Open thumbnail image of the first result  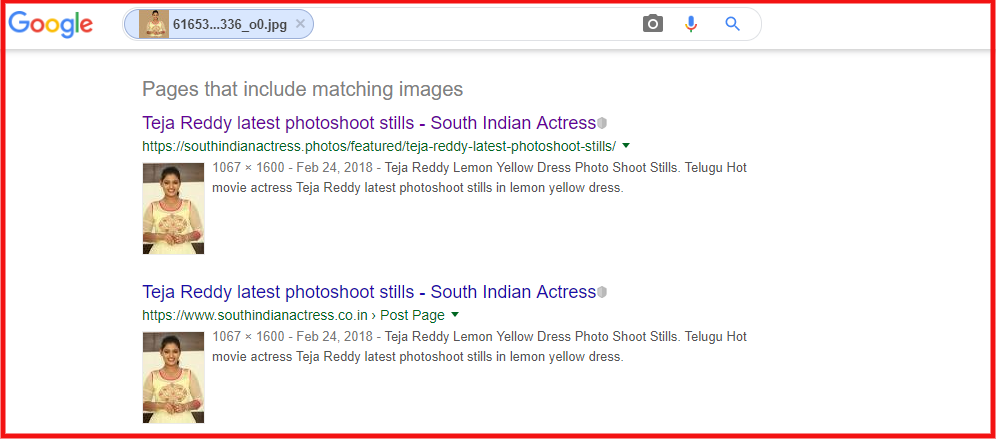coord(173,208)
